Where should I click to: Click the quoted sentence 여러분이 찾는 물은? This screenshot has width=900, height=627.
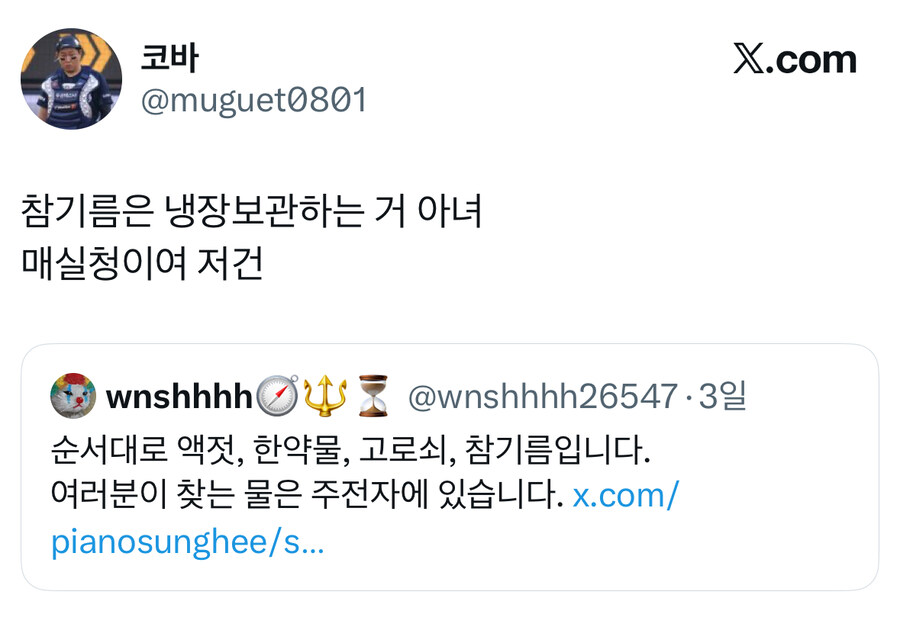click(307, 494)
